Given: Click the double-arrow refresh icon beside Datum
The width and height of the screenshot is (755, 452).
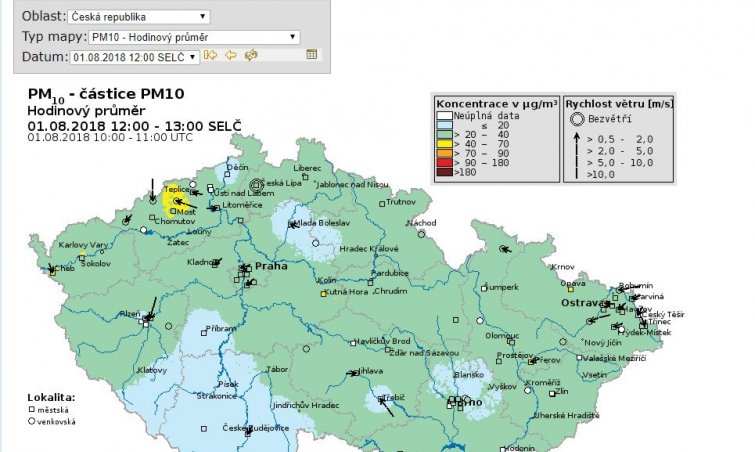Looking at the screenshot, I should coord(250,56).
